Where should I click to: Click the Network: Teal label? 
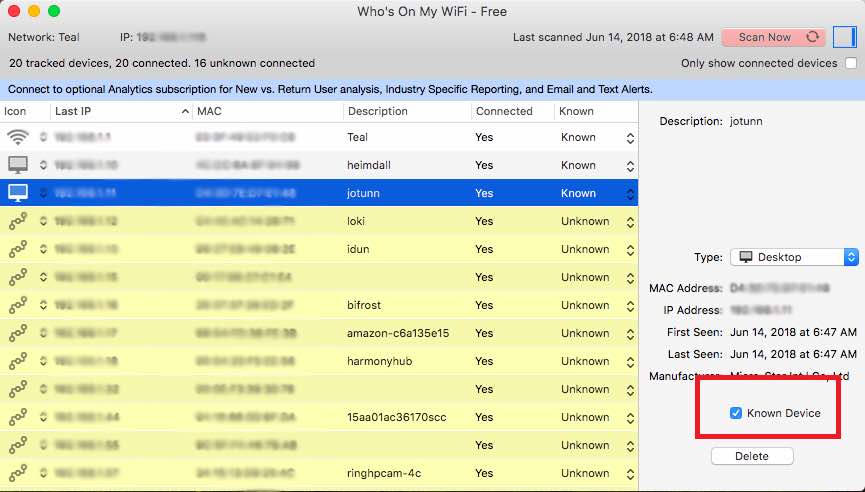tap(44, 38)
